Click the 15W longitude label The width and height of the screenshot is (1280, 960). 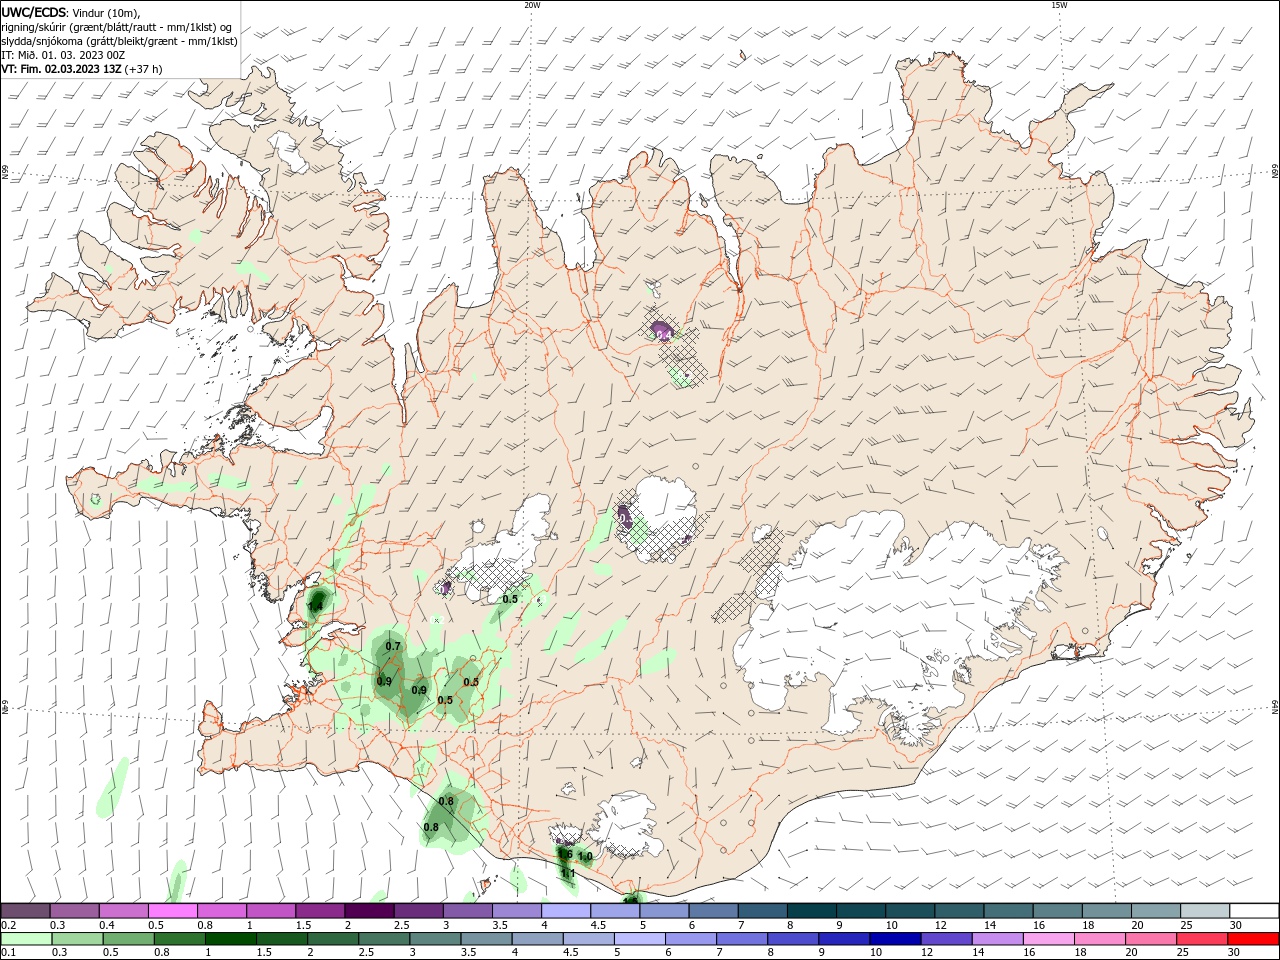(1059, 5)
